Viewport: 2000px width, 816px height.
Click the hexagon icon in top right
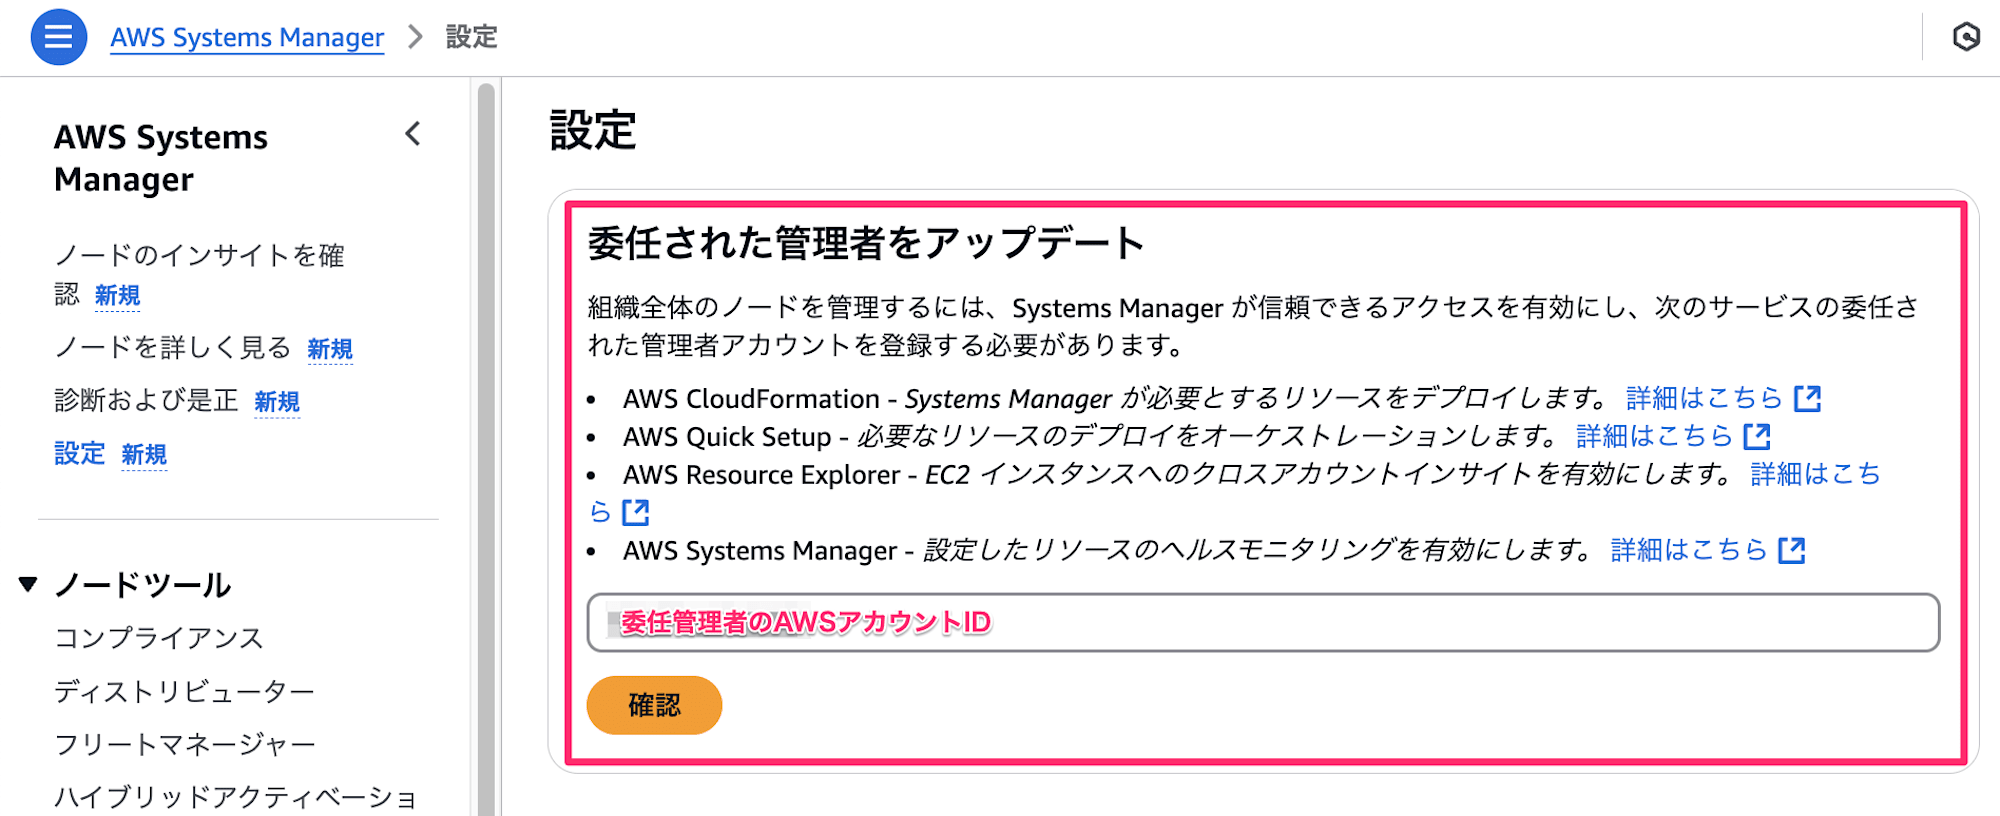pos(1966,37)
